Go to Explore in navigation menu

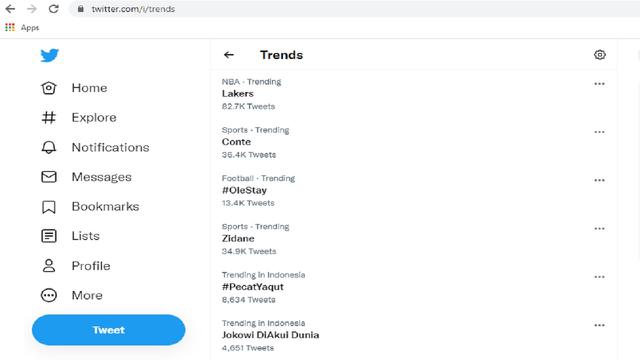(94, 118)
